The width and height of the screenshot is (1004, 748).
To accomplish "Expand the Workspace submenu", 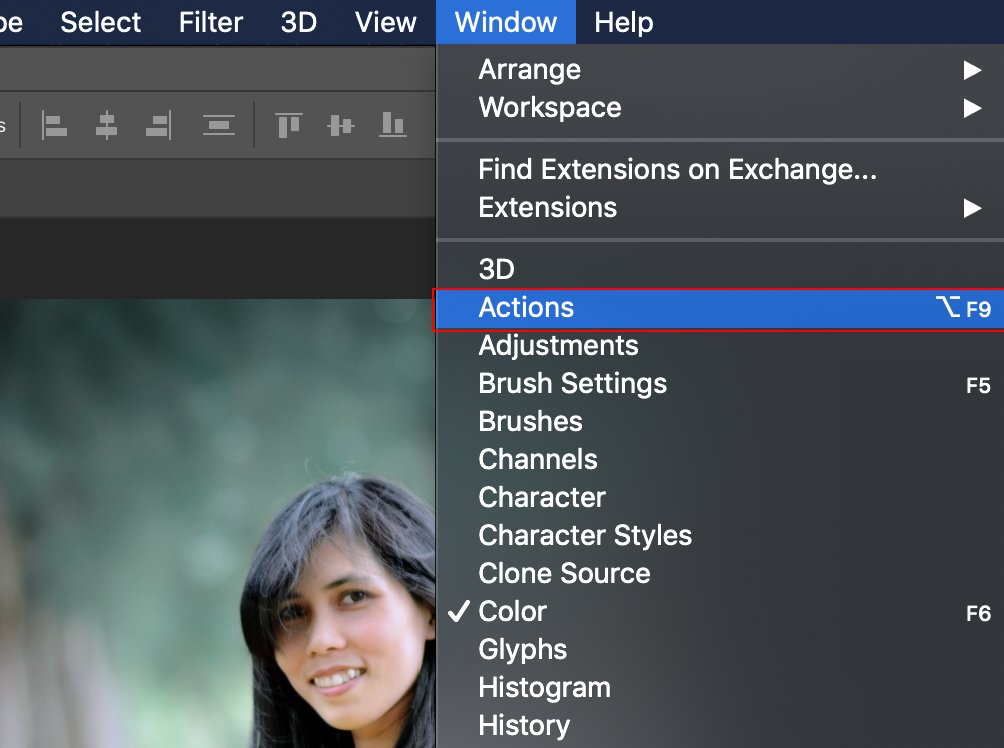I will tap(549, 107).
